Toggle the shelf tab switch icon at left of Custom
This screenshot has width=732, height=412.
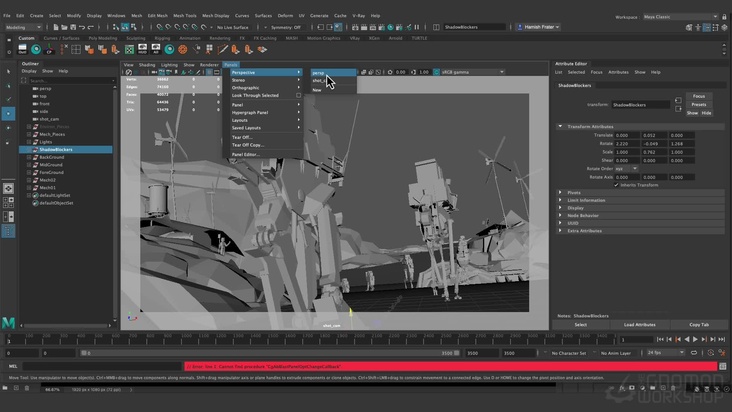tap(9, 40)
